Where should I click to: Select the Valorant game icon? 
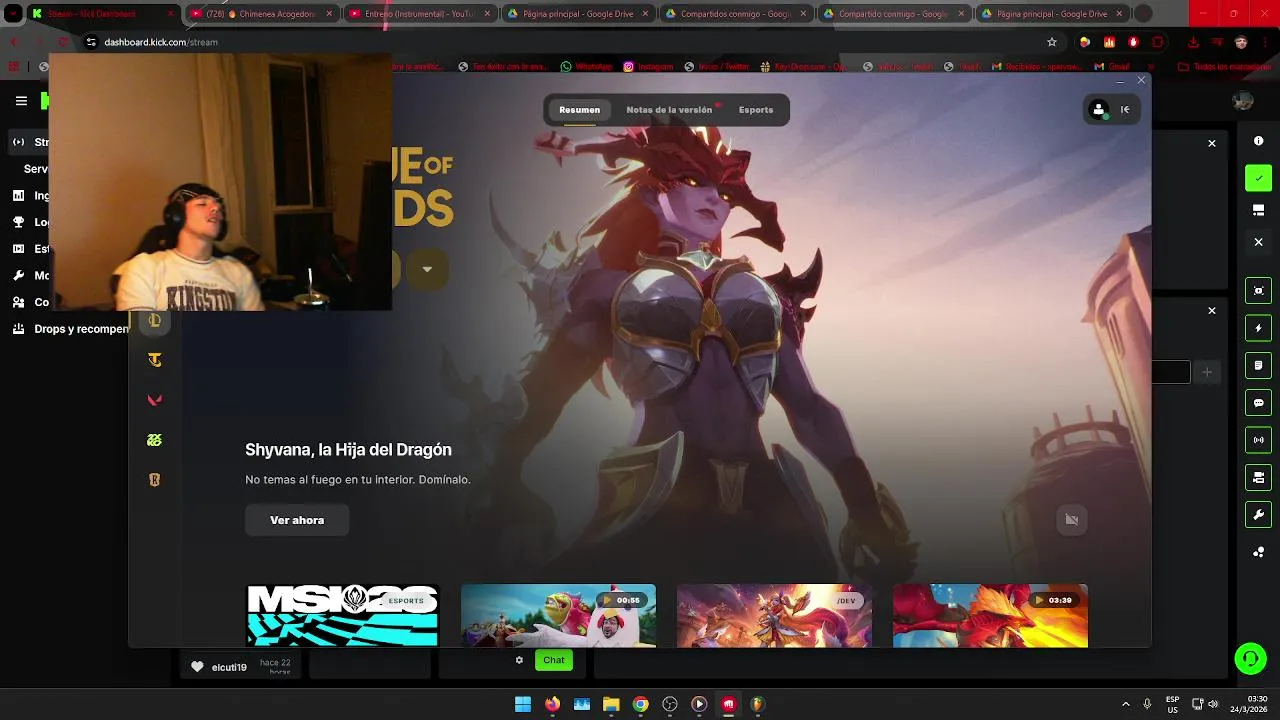[154, 400]
